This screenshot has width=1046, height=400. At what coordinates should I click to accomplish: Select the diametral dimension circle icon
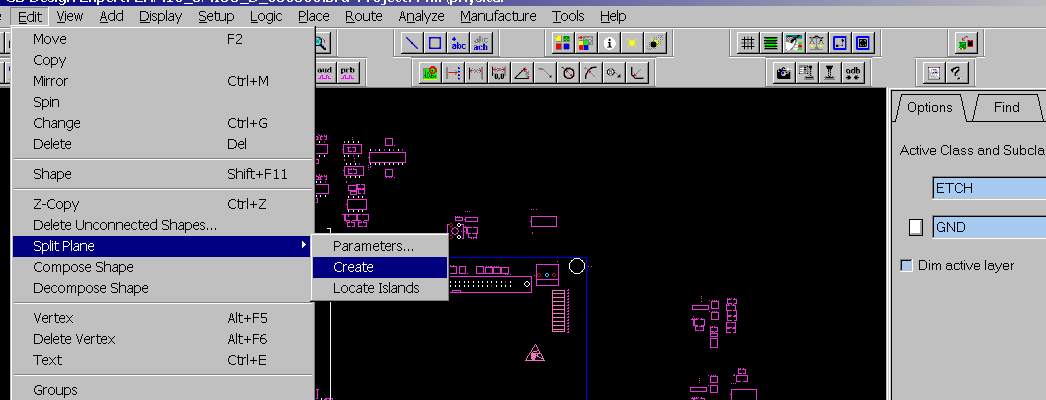pos(568,73)
